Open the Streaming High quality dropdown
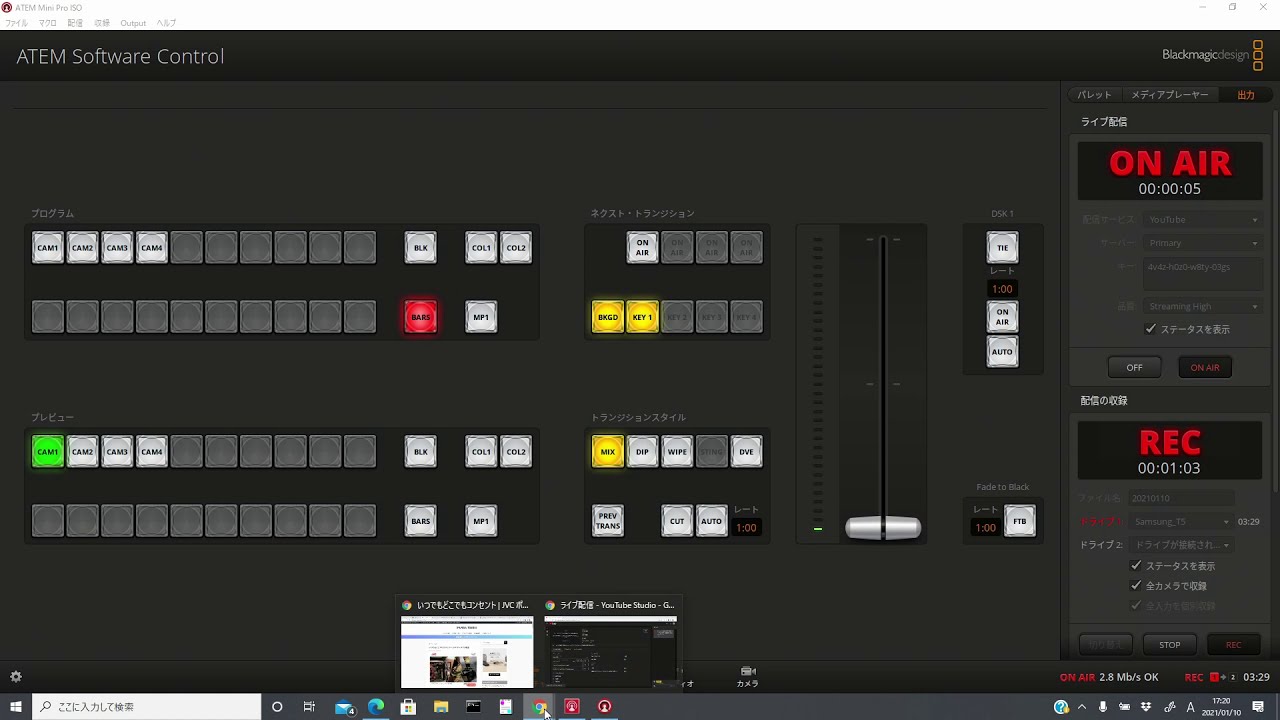1280x720 pixels. 1202,306
